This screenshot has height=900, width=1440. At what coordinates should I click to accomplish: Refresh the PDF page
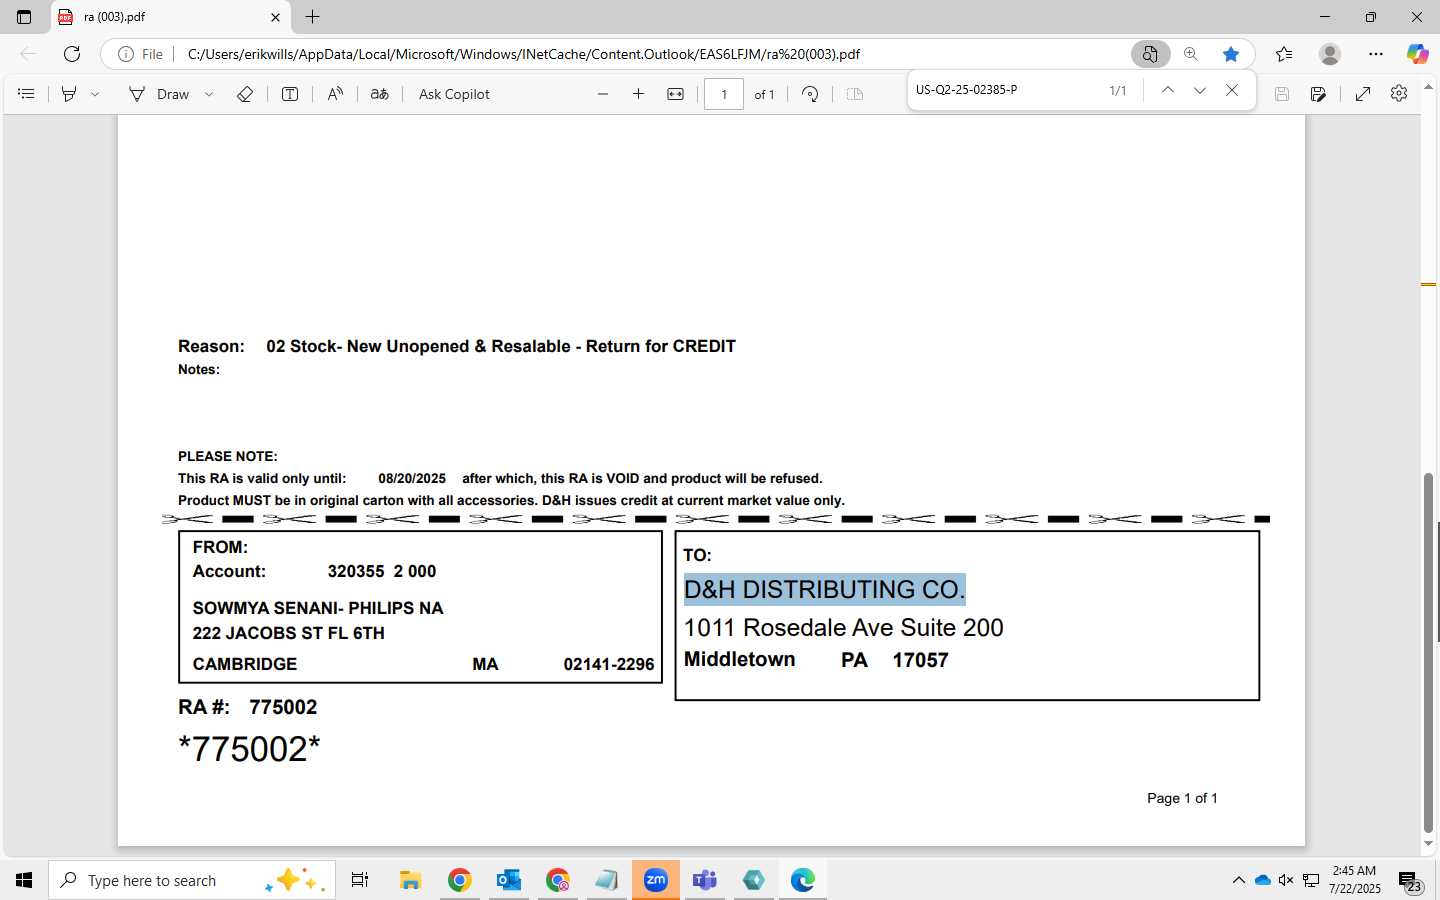[72, 54]
